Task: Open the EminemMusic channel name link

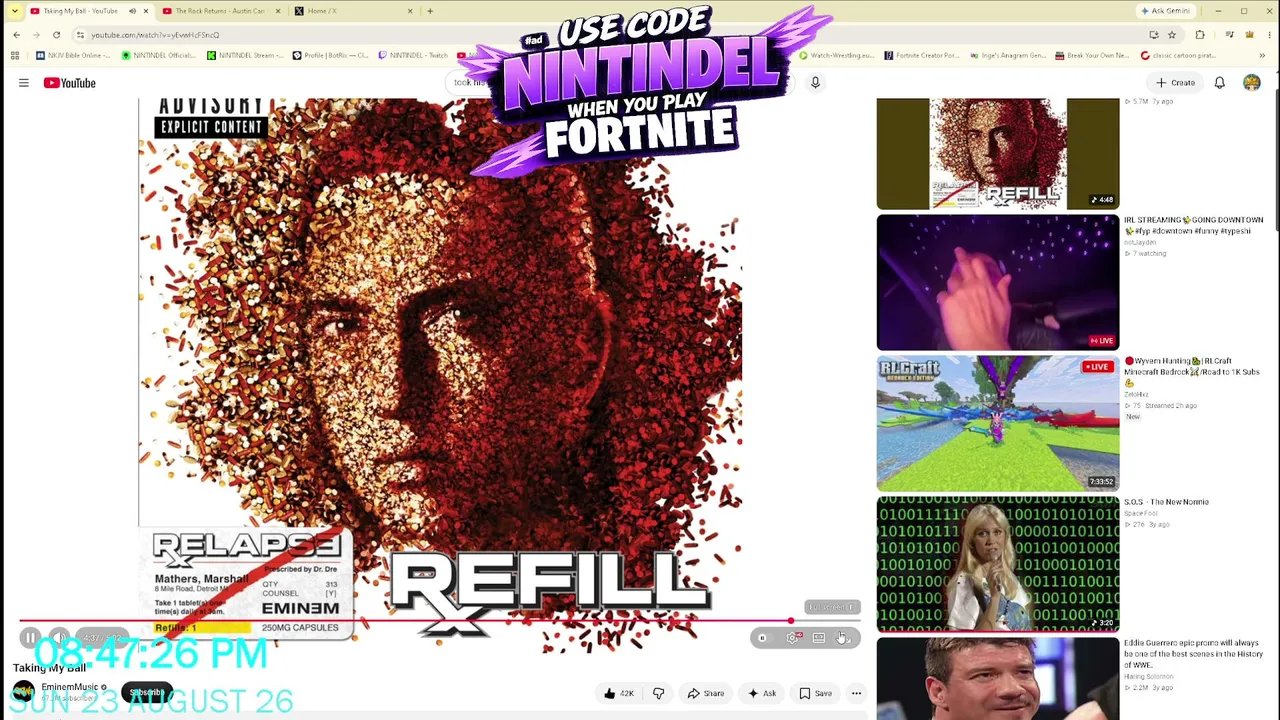Action: click(69, 687)
